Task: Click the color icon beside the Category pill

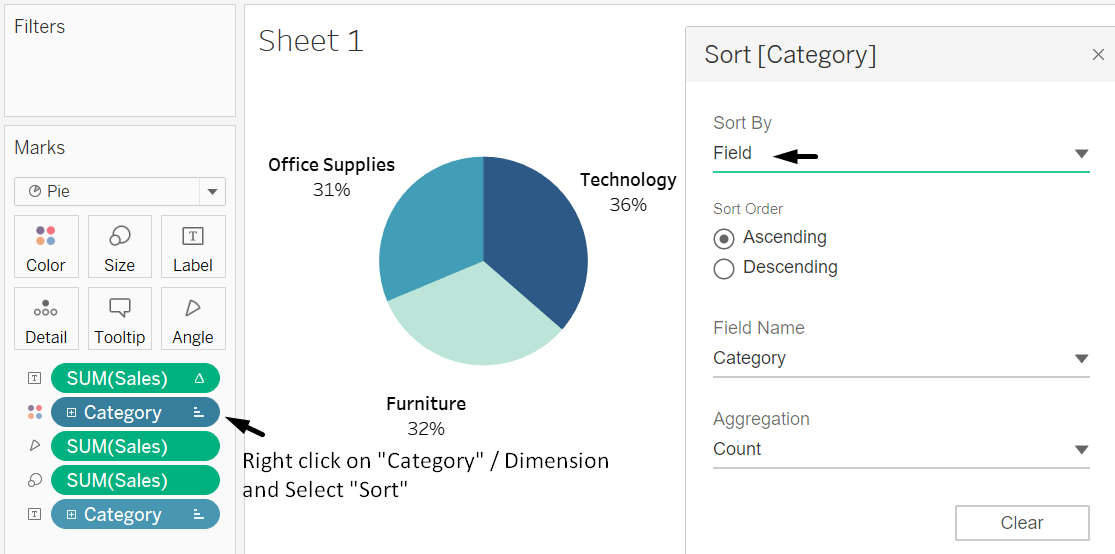Action: click(35, 412)
